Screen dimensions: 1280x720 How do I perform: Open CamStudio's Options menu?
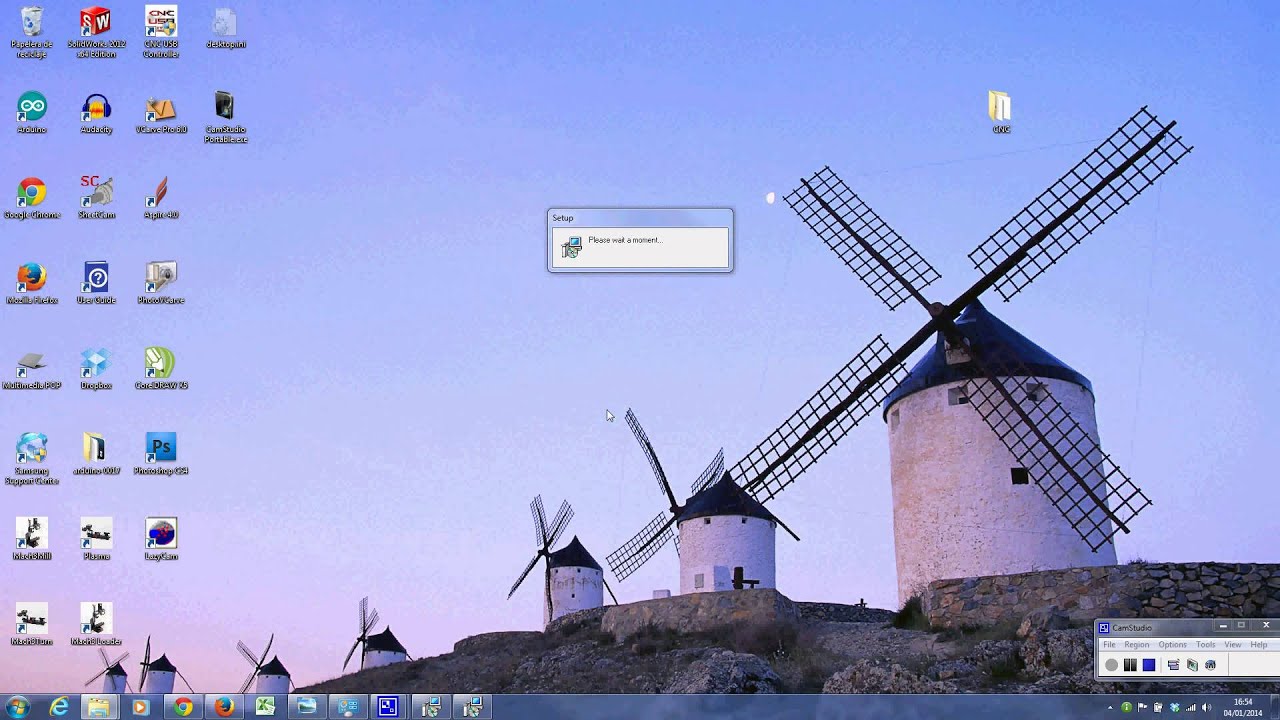[1172, 645]
